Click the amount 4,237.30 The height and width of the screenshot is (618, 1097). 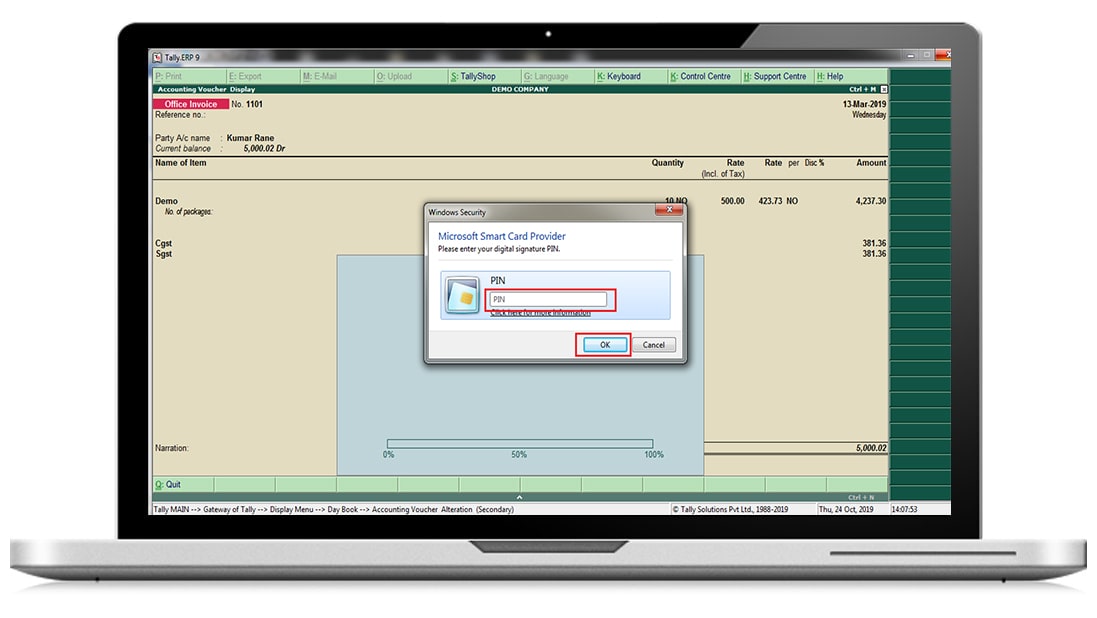tap(870, 201)
